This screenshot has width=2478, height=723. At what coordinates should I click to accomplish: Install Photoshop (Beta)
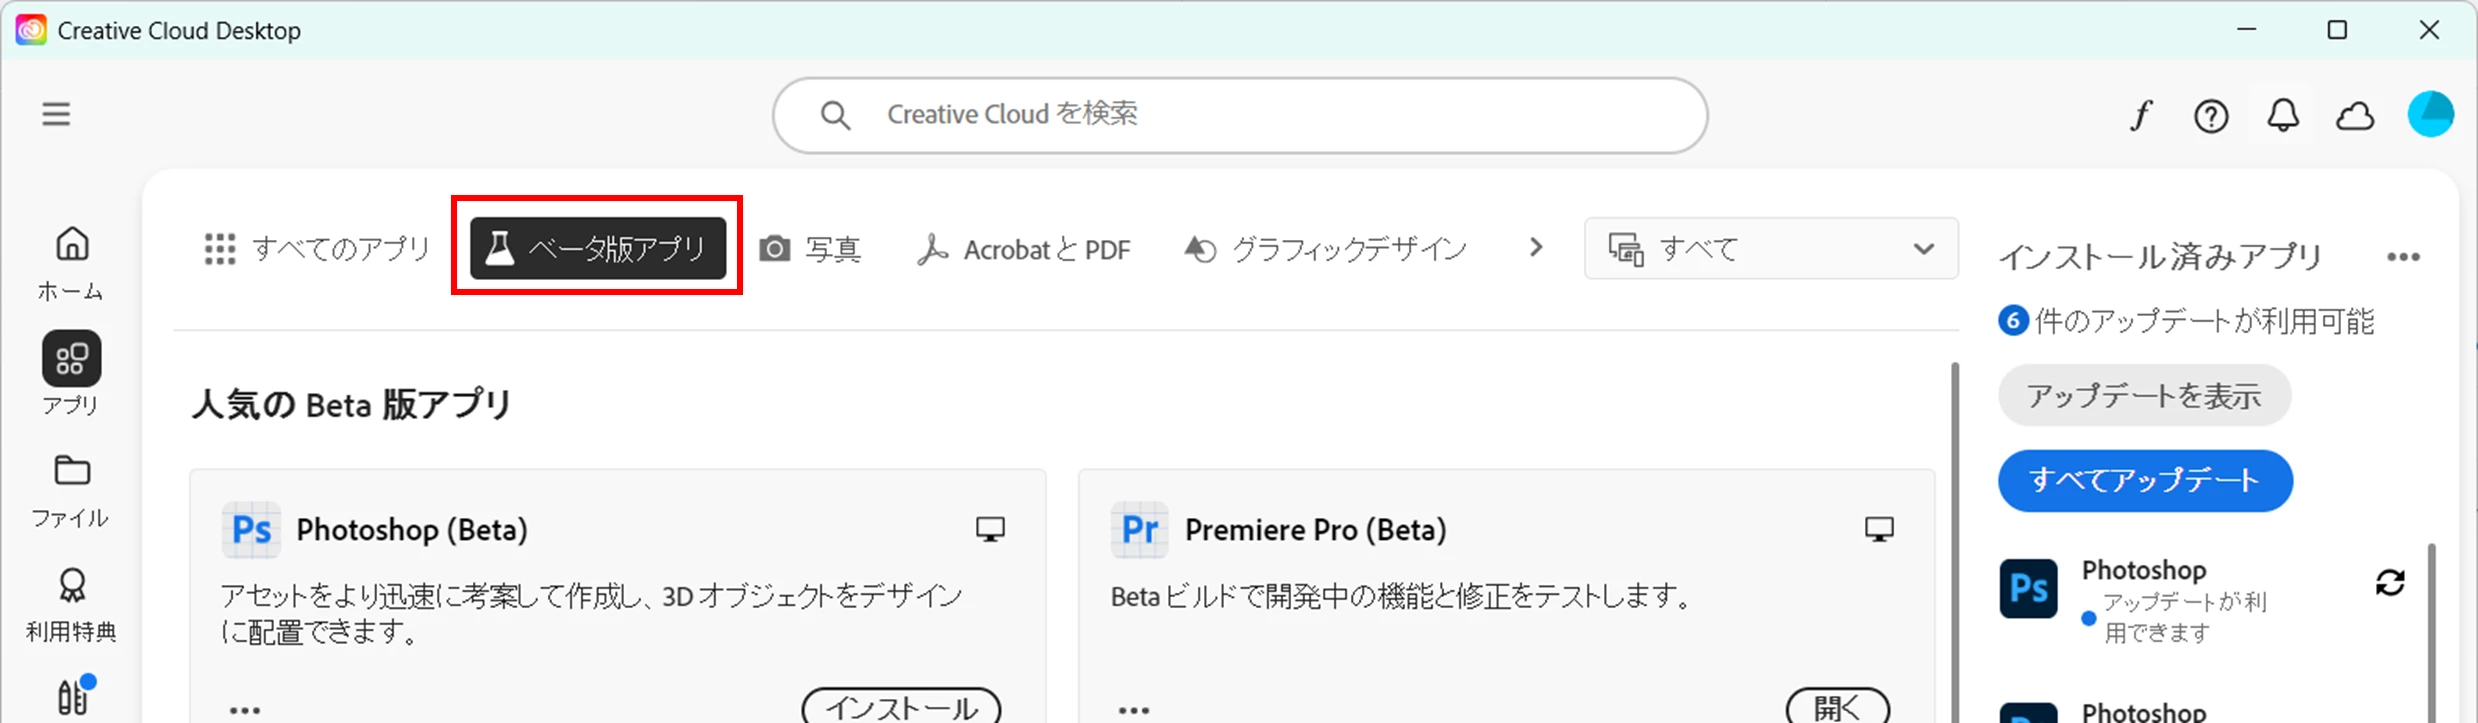[901, 706]
